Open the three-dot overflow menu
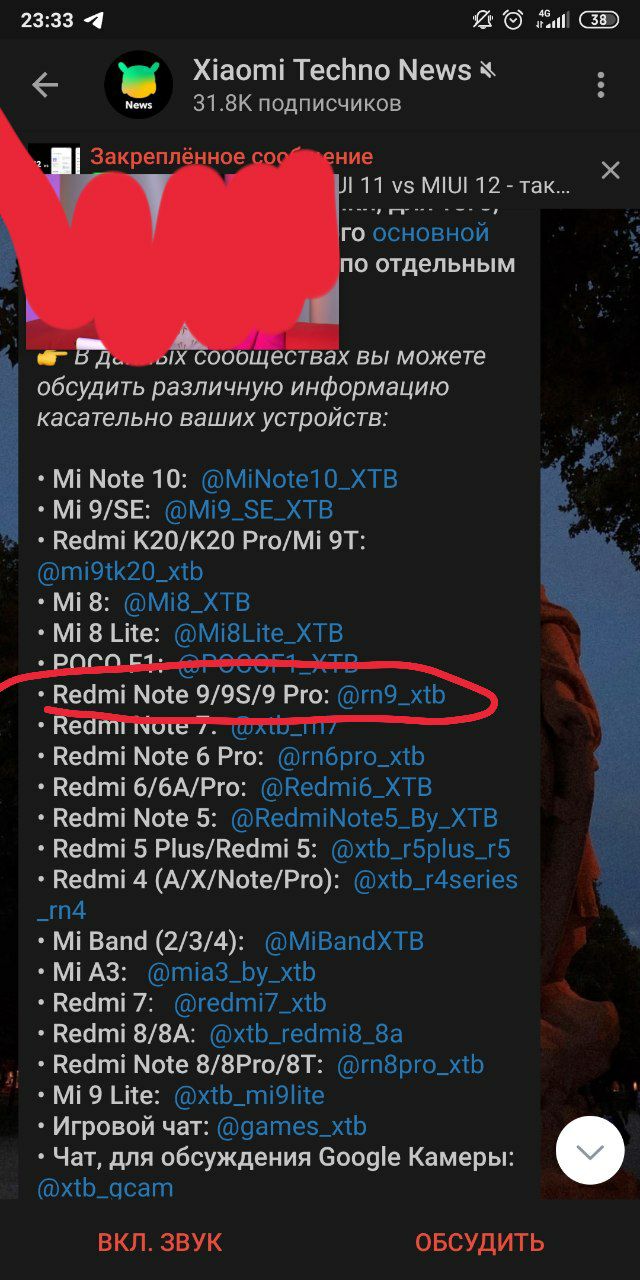The height and width of the screenshot is (1280, 640). tap(601, 85)
